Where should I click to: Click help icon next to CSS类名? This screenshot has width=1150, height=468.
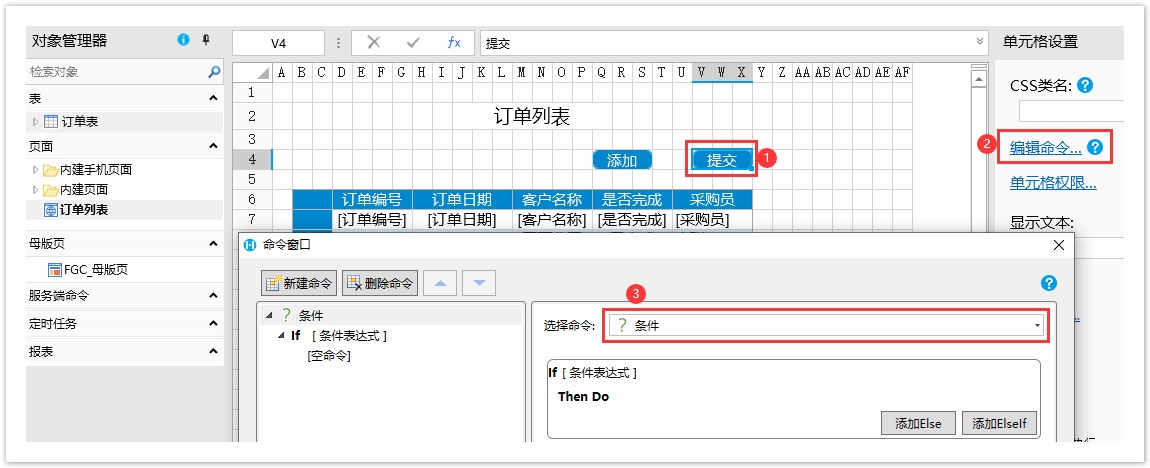point(1085,85)
